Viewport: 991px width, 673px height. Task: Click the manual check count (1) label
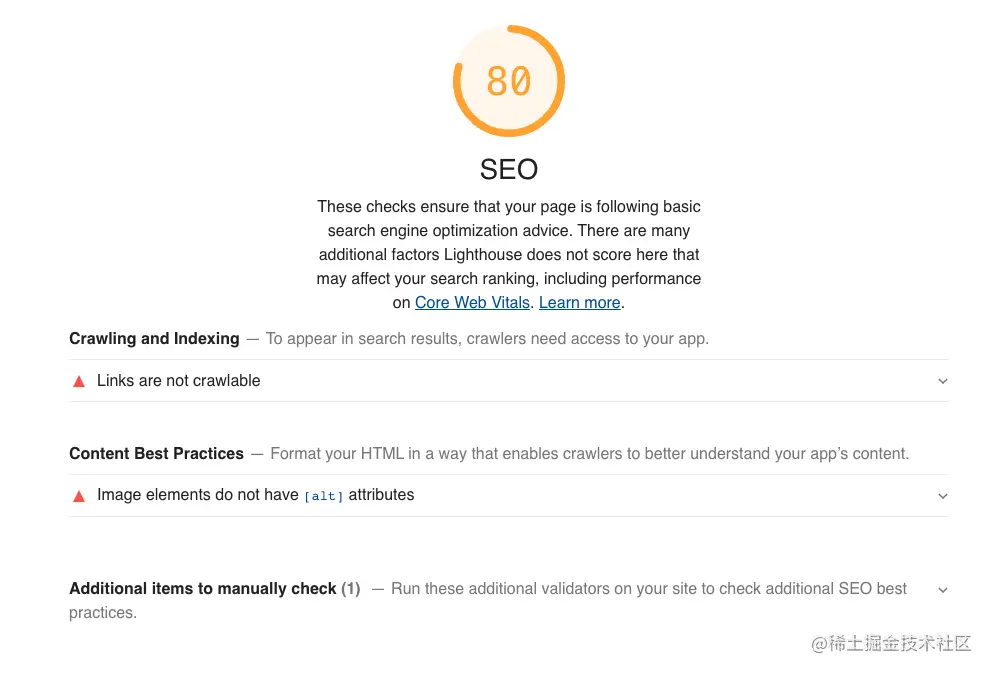point(350,589)
